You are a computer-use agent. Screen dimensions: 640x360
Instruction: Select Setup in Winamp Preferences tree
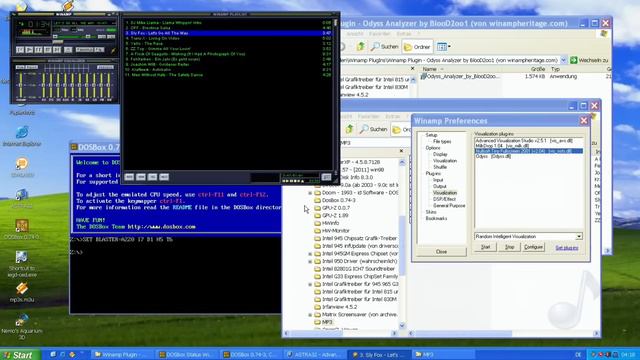[431, 135]
